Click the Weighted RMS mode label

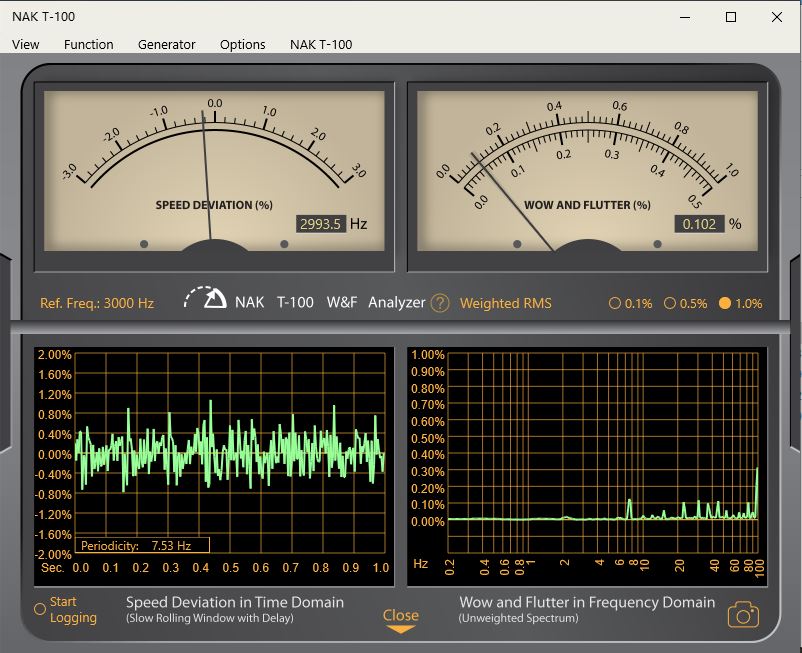coord(505,303)
